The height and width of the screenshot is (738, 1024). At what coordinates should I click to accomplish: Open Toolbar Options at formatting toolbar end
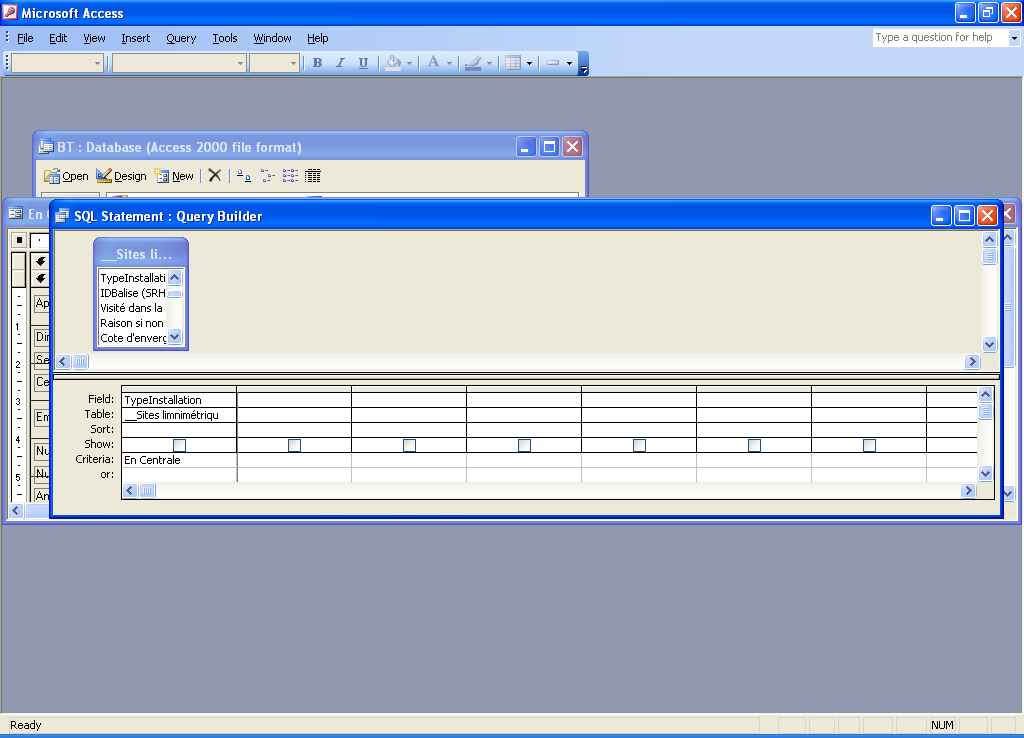[x=583, y=63]
